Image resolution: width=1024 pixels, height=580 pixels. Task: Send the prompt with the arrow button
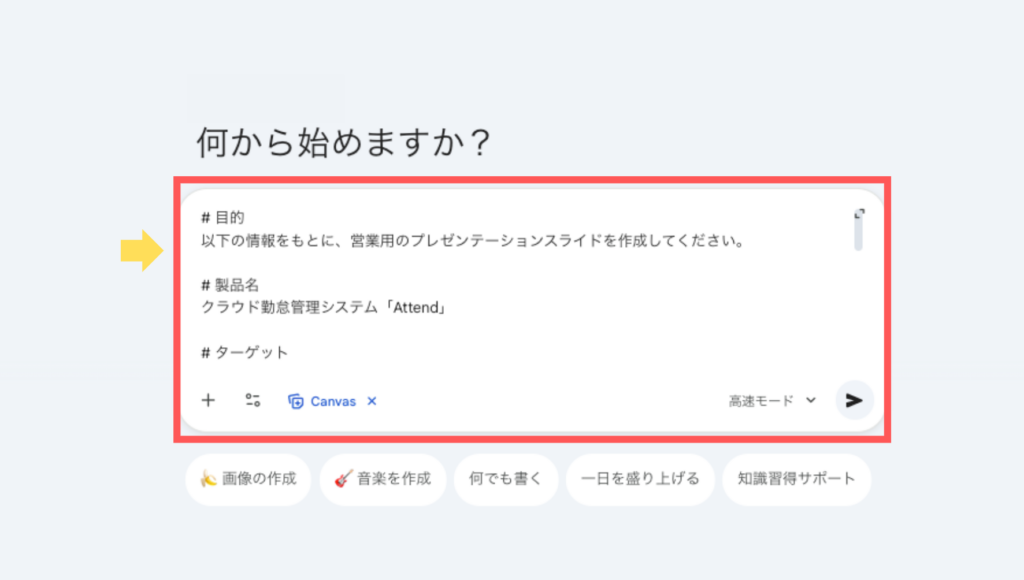854,400
